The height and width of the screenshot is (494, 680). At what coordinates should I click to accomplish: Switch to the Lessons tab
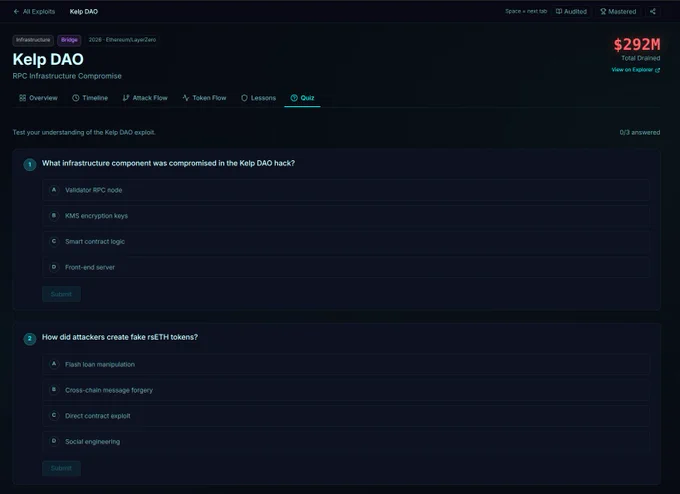pyautogui.click(x=258, y=98)
